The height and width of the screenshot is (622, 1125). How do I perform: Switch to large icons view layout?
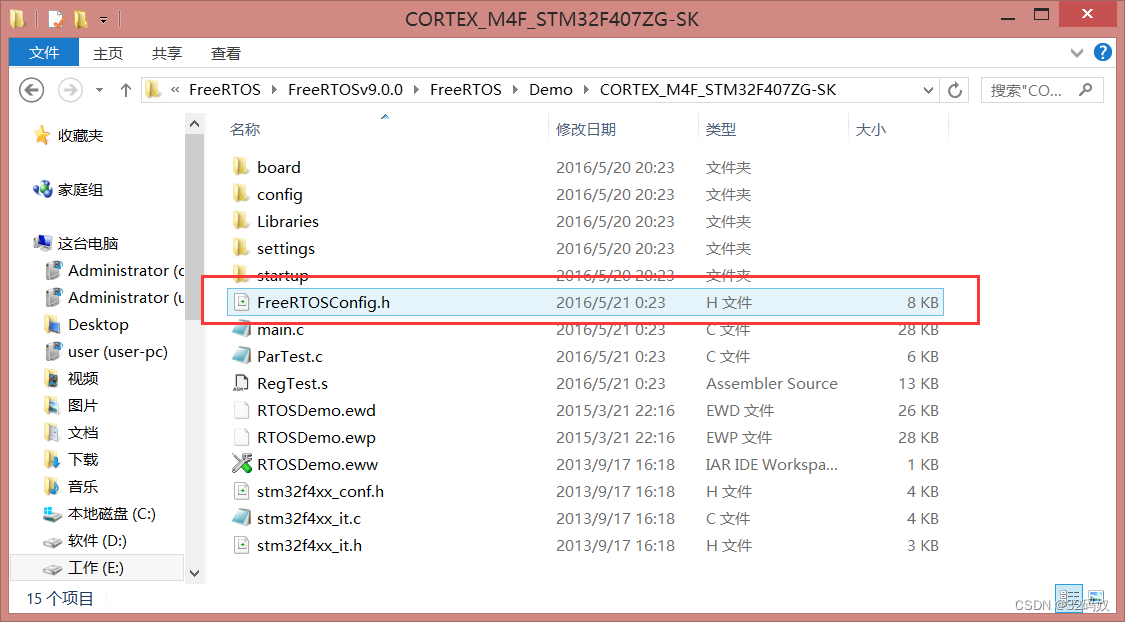point(1096,597)
